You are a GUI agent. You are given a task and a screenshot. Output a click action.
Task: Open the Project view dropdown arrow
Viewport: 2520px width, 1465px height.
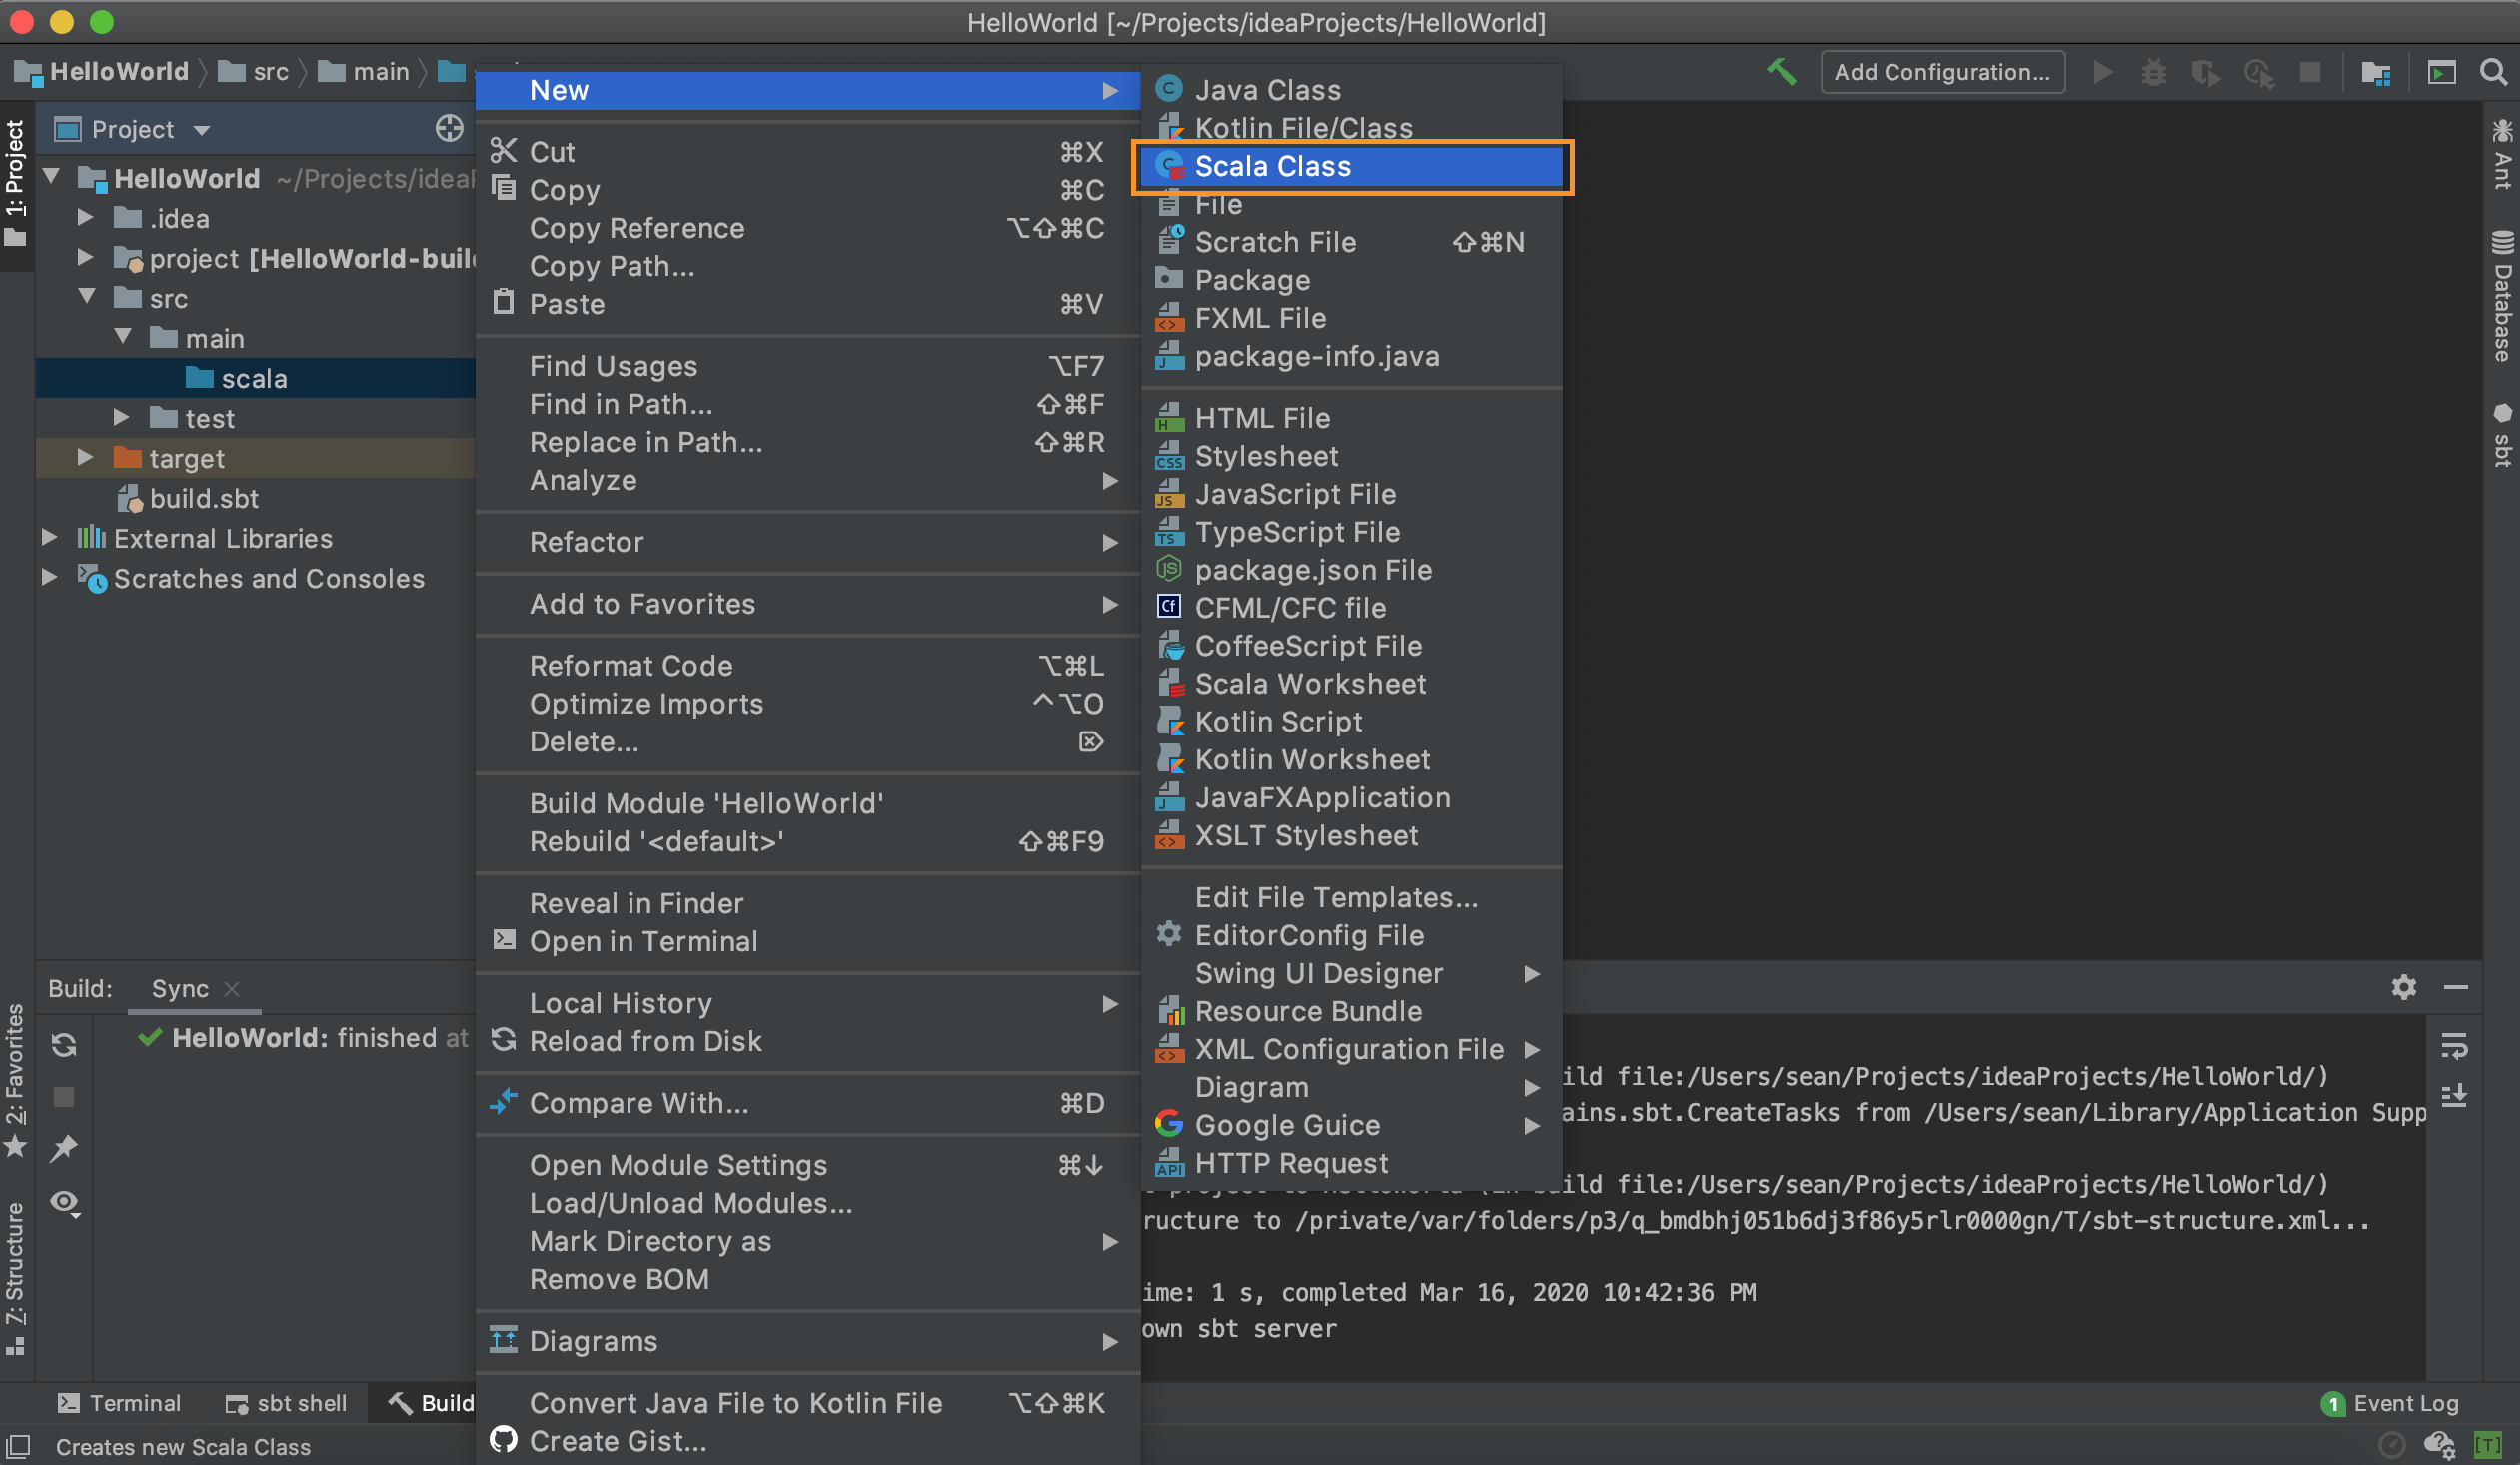202,130
